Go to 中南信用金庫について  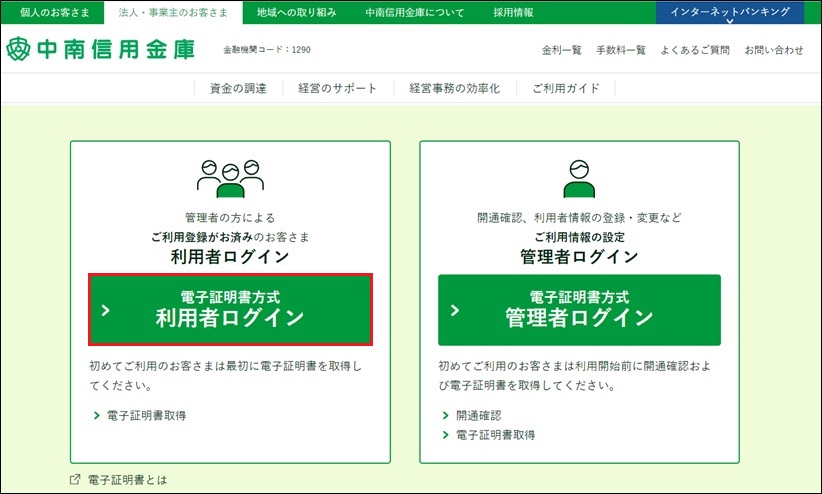(x=414, y=13)
